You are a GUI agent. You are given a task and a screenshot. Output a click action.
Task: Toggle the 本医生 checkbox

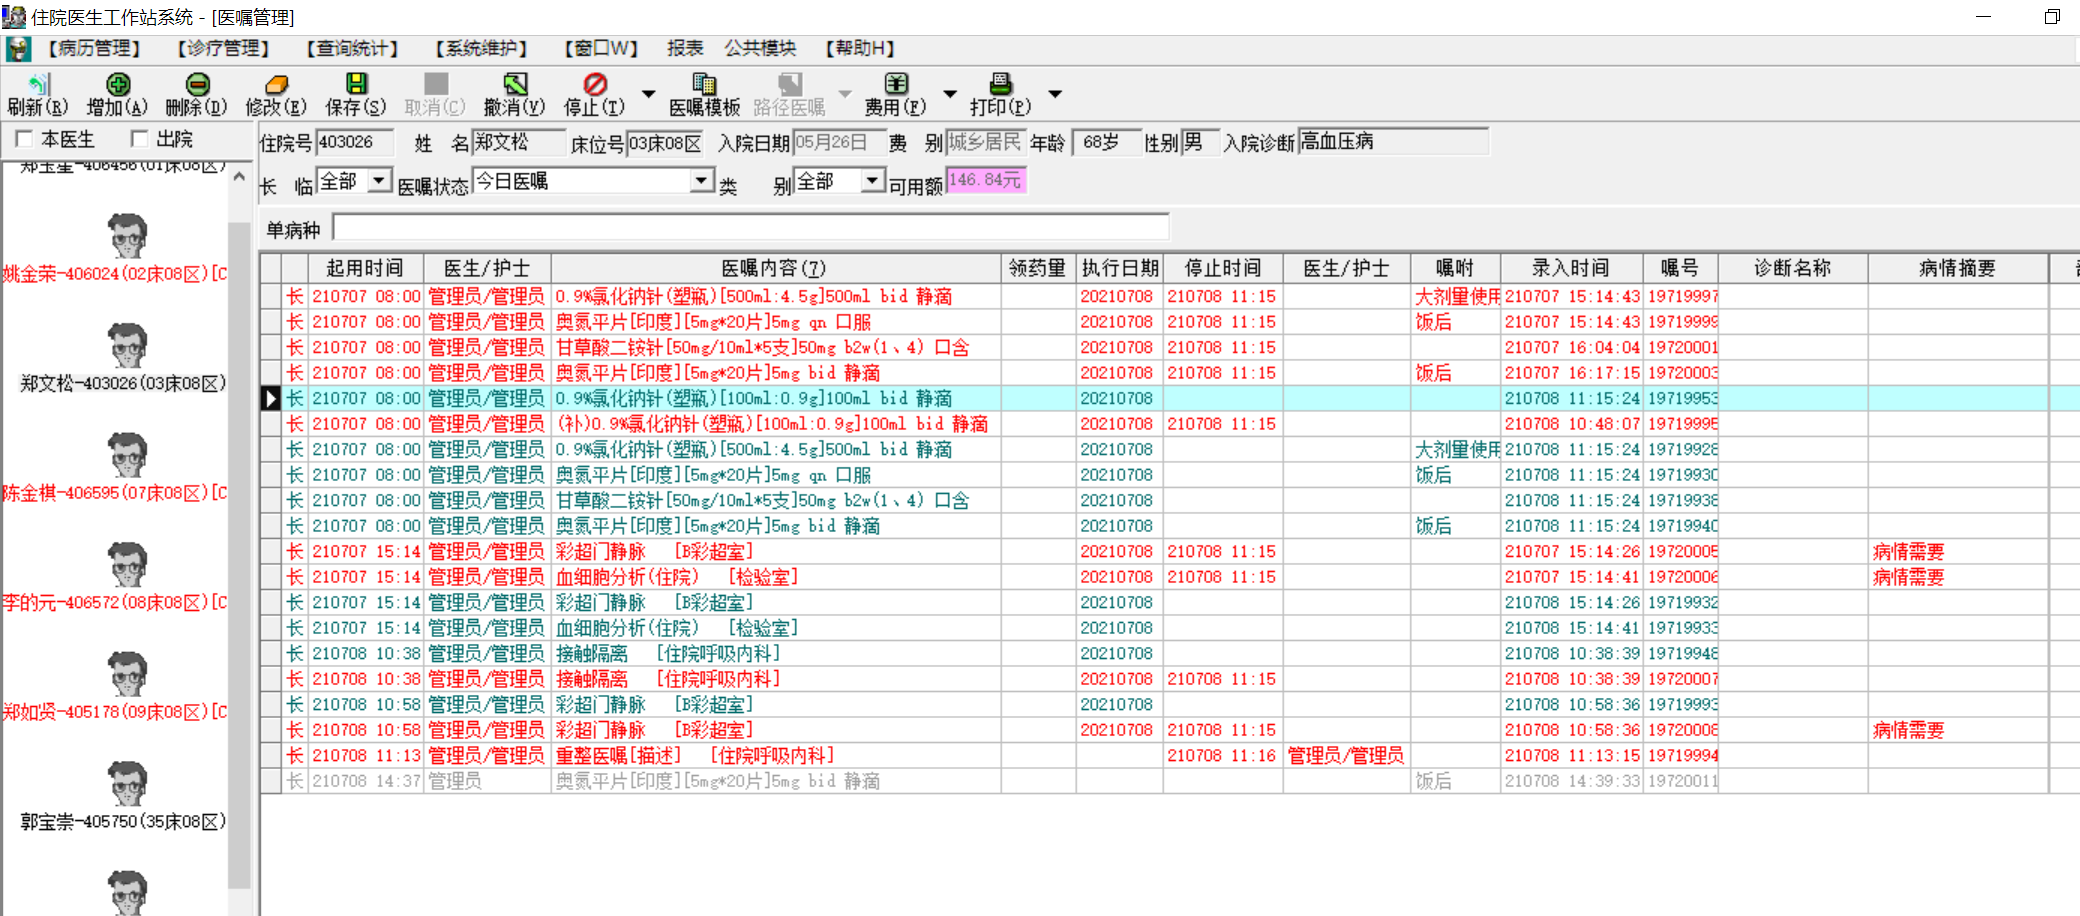pos(25,139)
